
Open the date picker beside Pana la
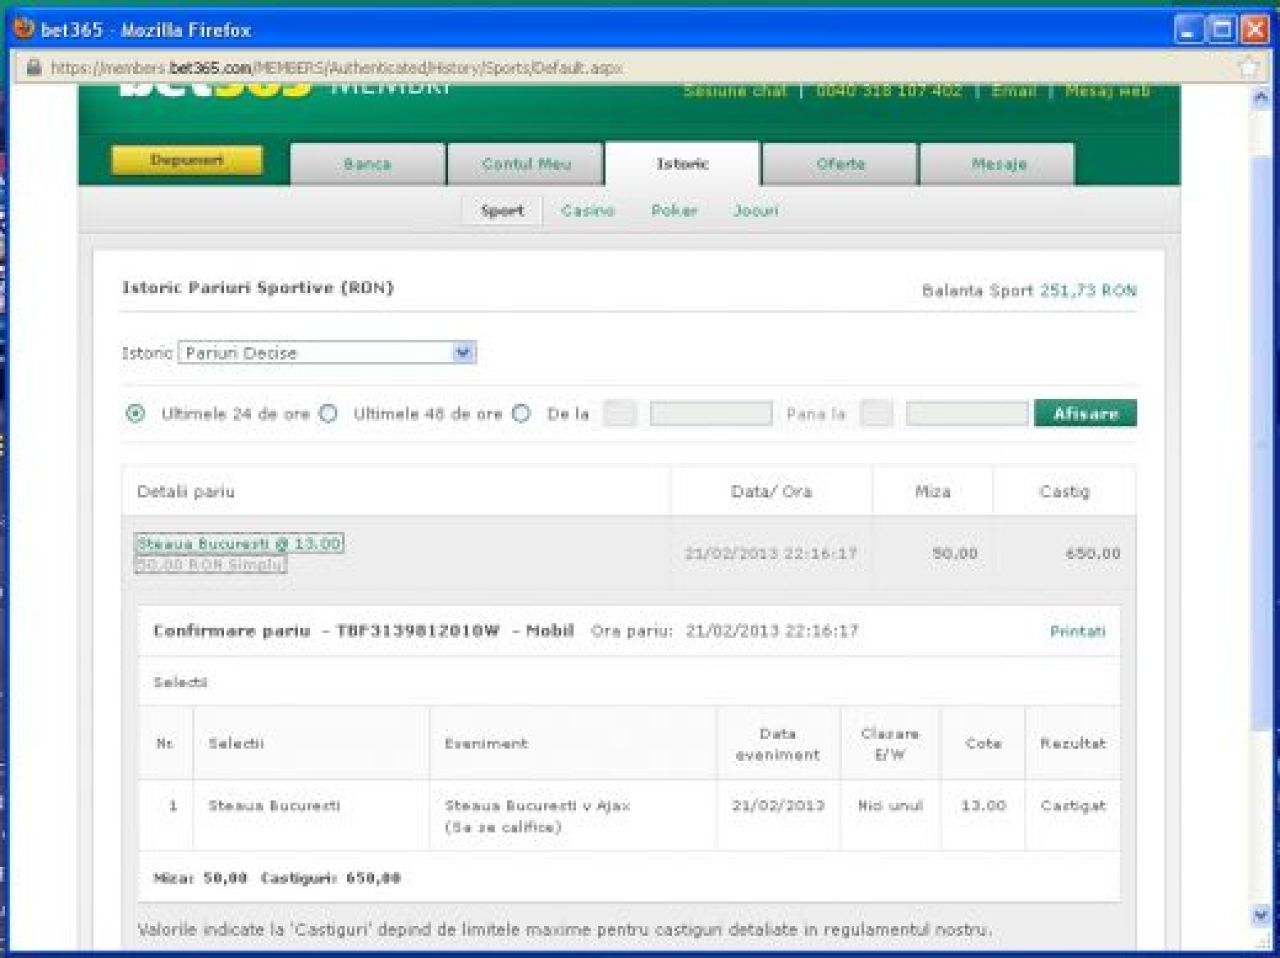click(x=876, y=413)
